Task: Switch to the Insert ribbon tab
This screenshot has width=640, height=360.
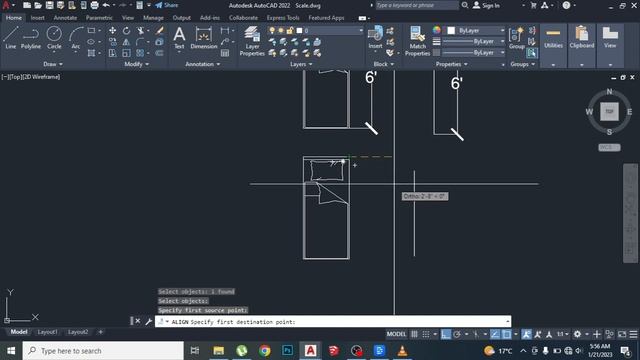Action: point(38,18)
